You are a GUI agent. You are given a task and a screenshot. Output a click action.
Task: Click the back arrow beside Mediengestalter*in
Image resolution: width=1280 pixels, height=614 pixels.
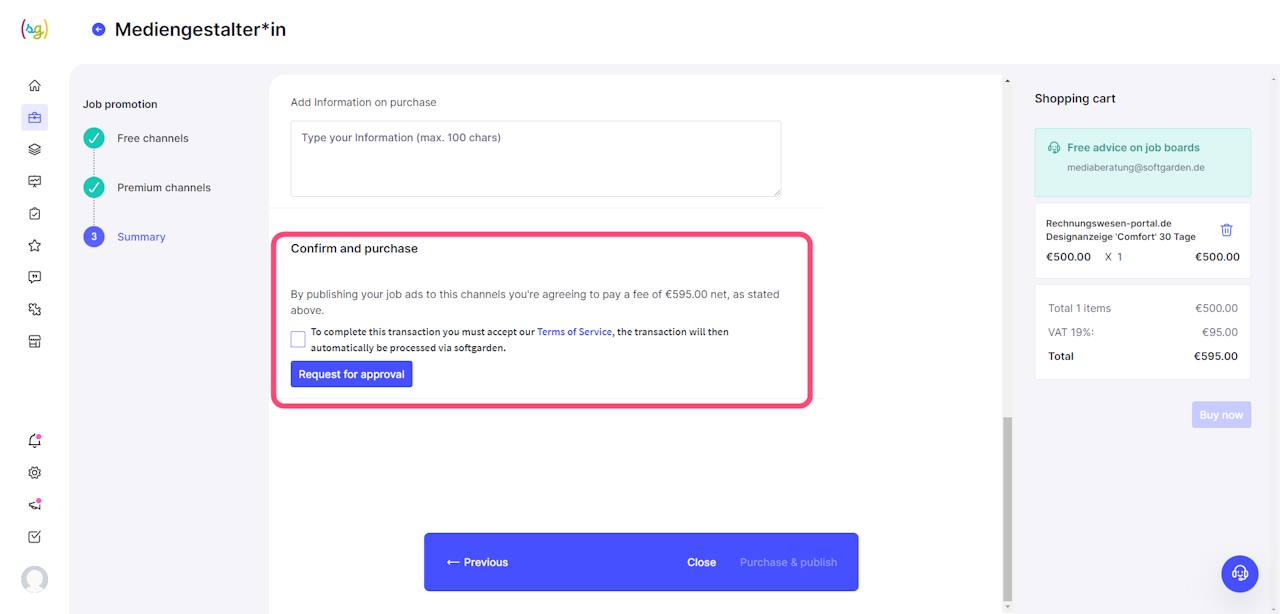98,30
